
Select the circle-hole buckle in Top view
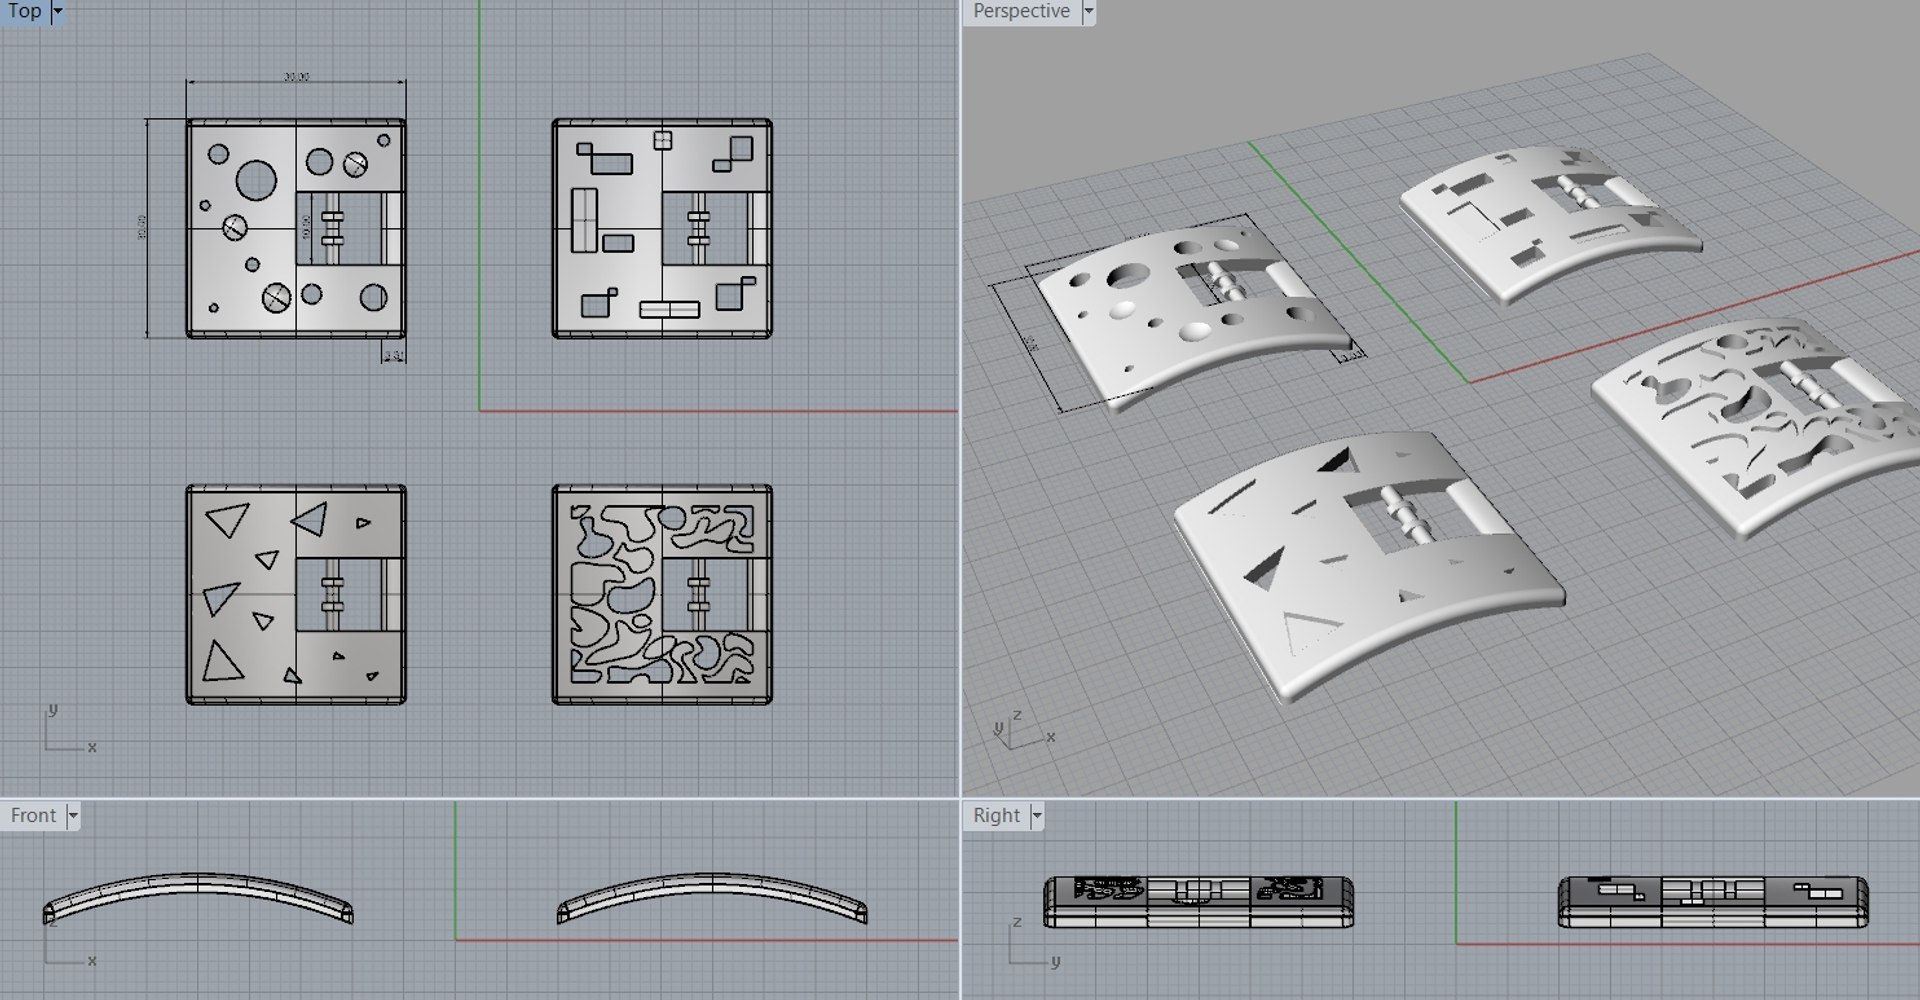[296, 228]
